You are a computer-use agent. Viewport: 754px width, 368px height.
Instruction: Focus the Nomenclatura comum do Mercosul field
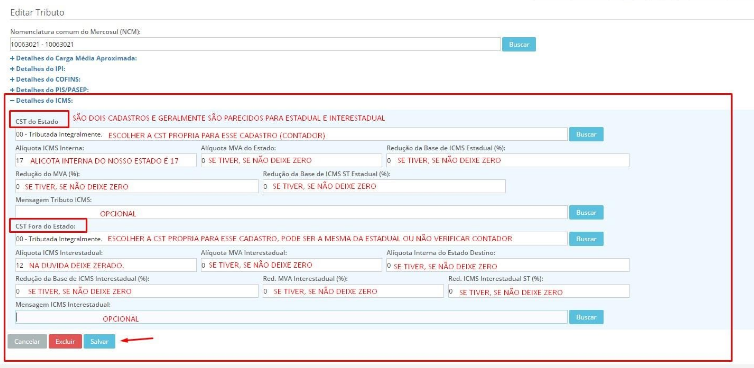tap(255, 44)
